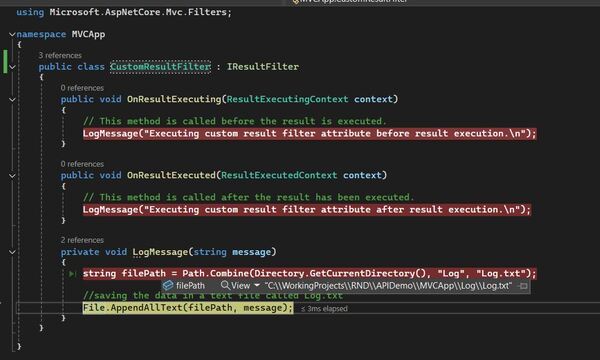This screenshot has width=600, height=360.
Task: Click the 'string message' parameter
Action: [232, 252]
